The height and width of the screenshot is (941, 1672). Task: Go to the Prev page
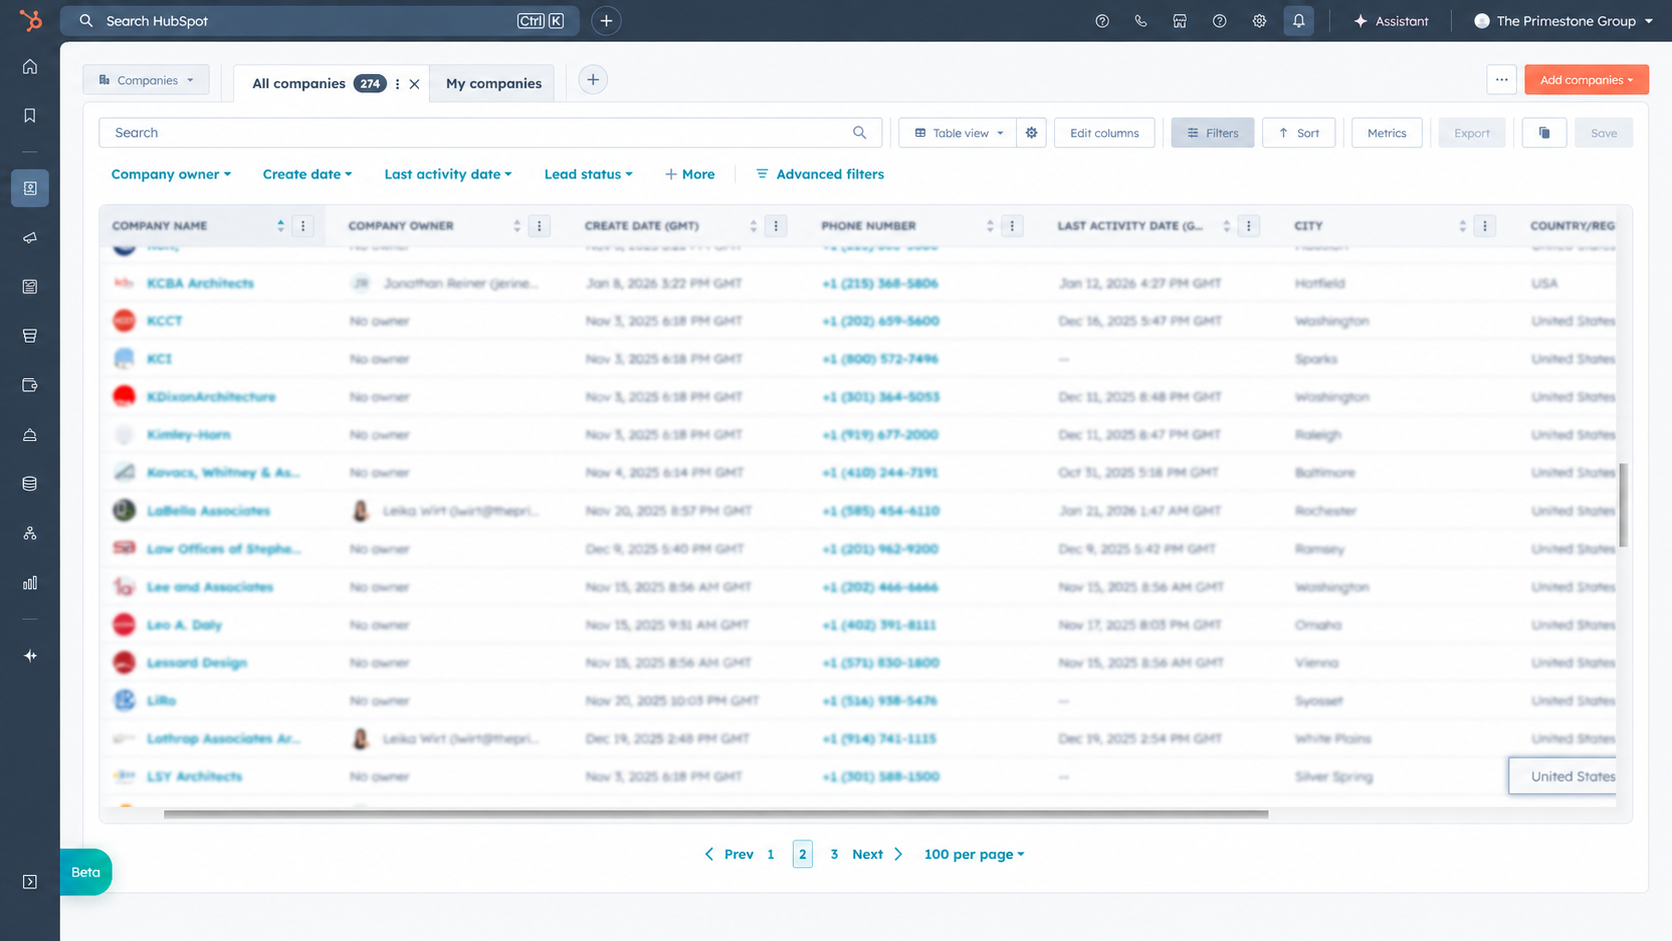click(729, 854)
